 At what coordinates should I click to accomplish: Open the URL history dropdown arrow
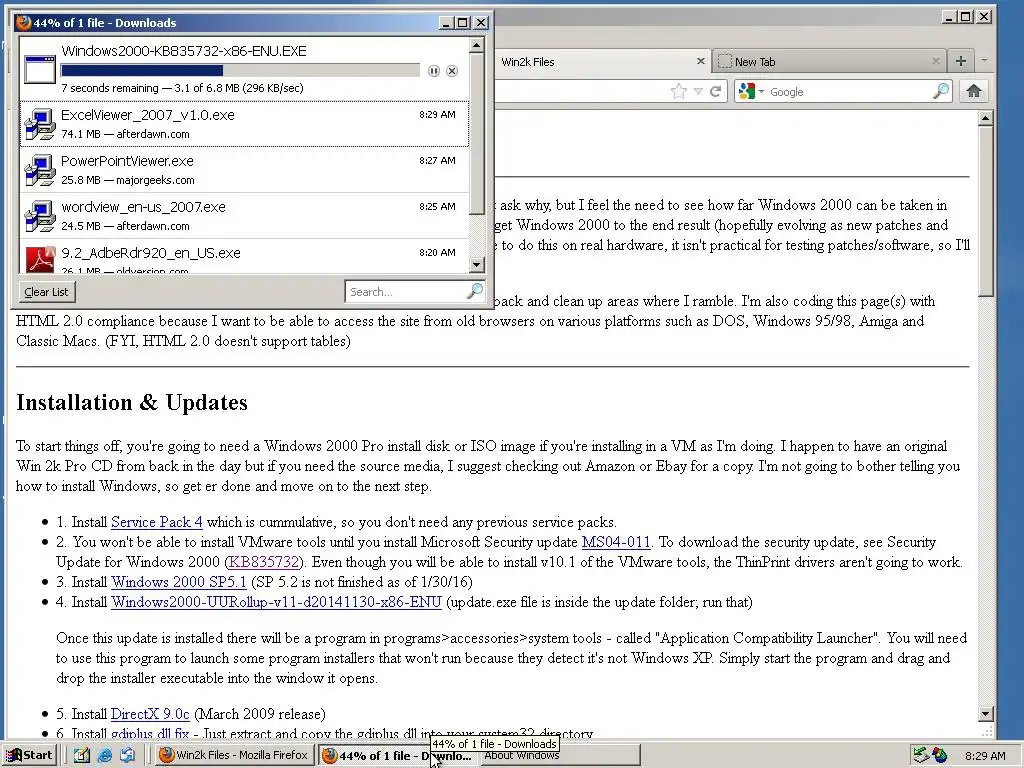click(x=698, y=91)
